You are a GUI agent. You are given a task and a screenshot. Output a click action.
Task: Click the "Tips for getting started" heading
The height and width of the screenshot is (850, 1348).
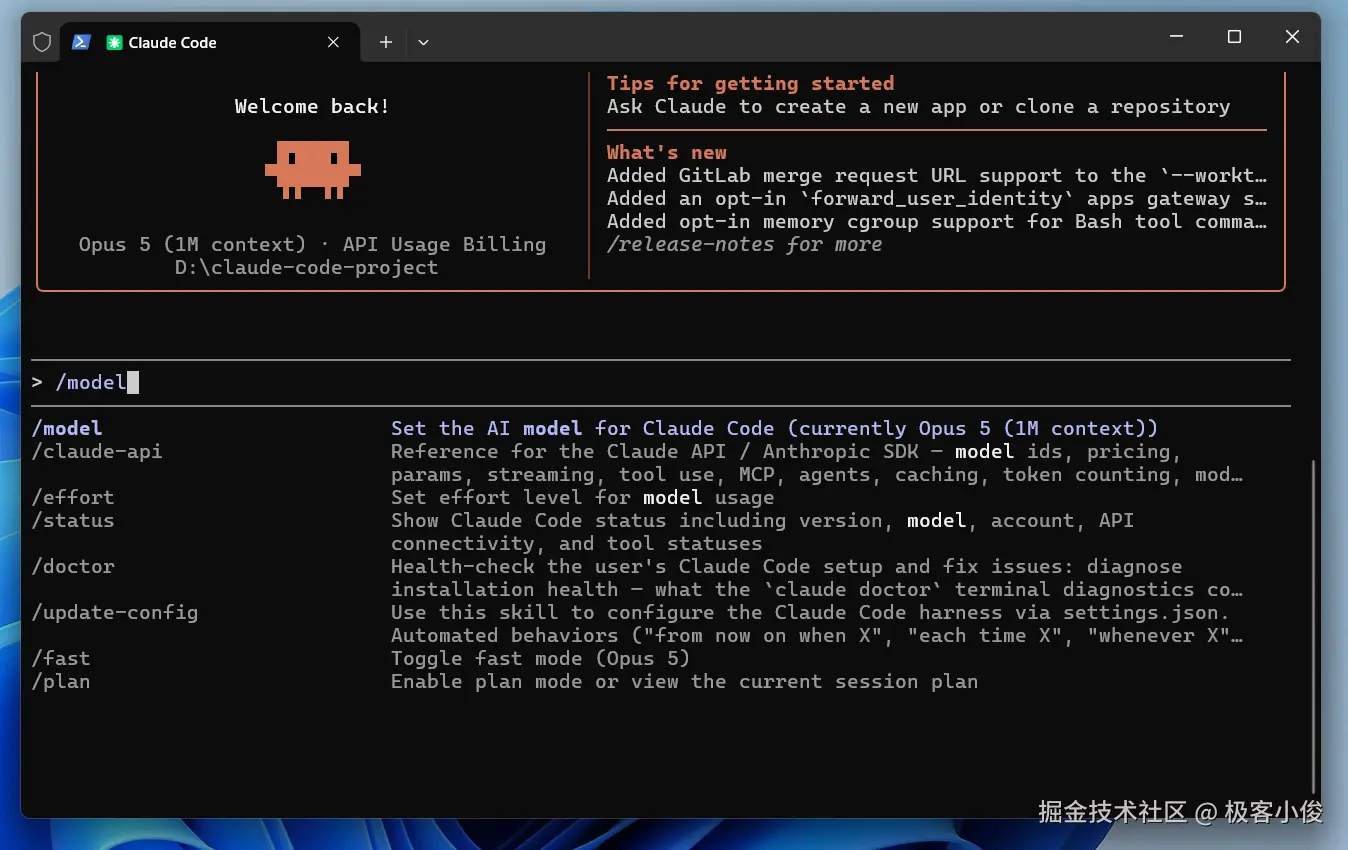(x=751, y=83)
